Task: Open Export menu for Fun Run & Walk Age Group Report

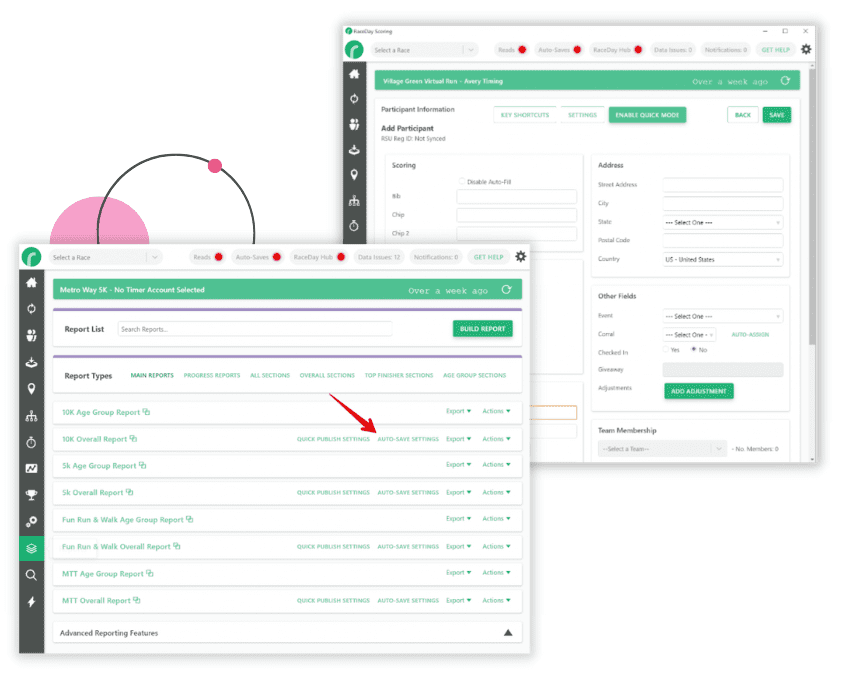Action: [458, 519]
